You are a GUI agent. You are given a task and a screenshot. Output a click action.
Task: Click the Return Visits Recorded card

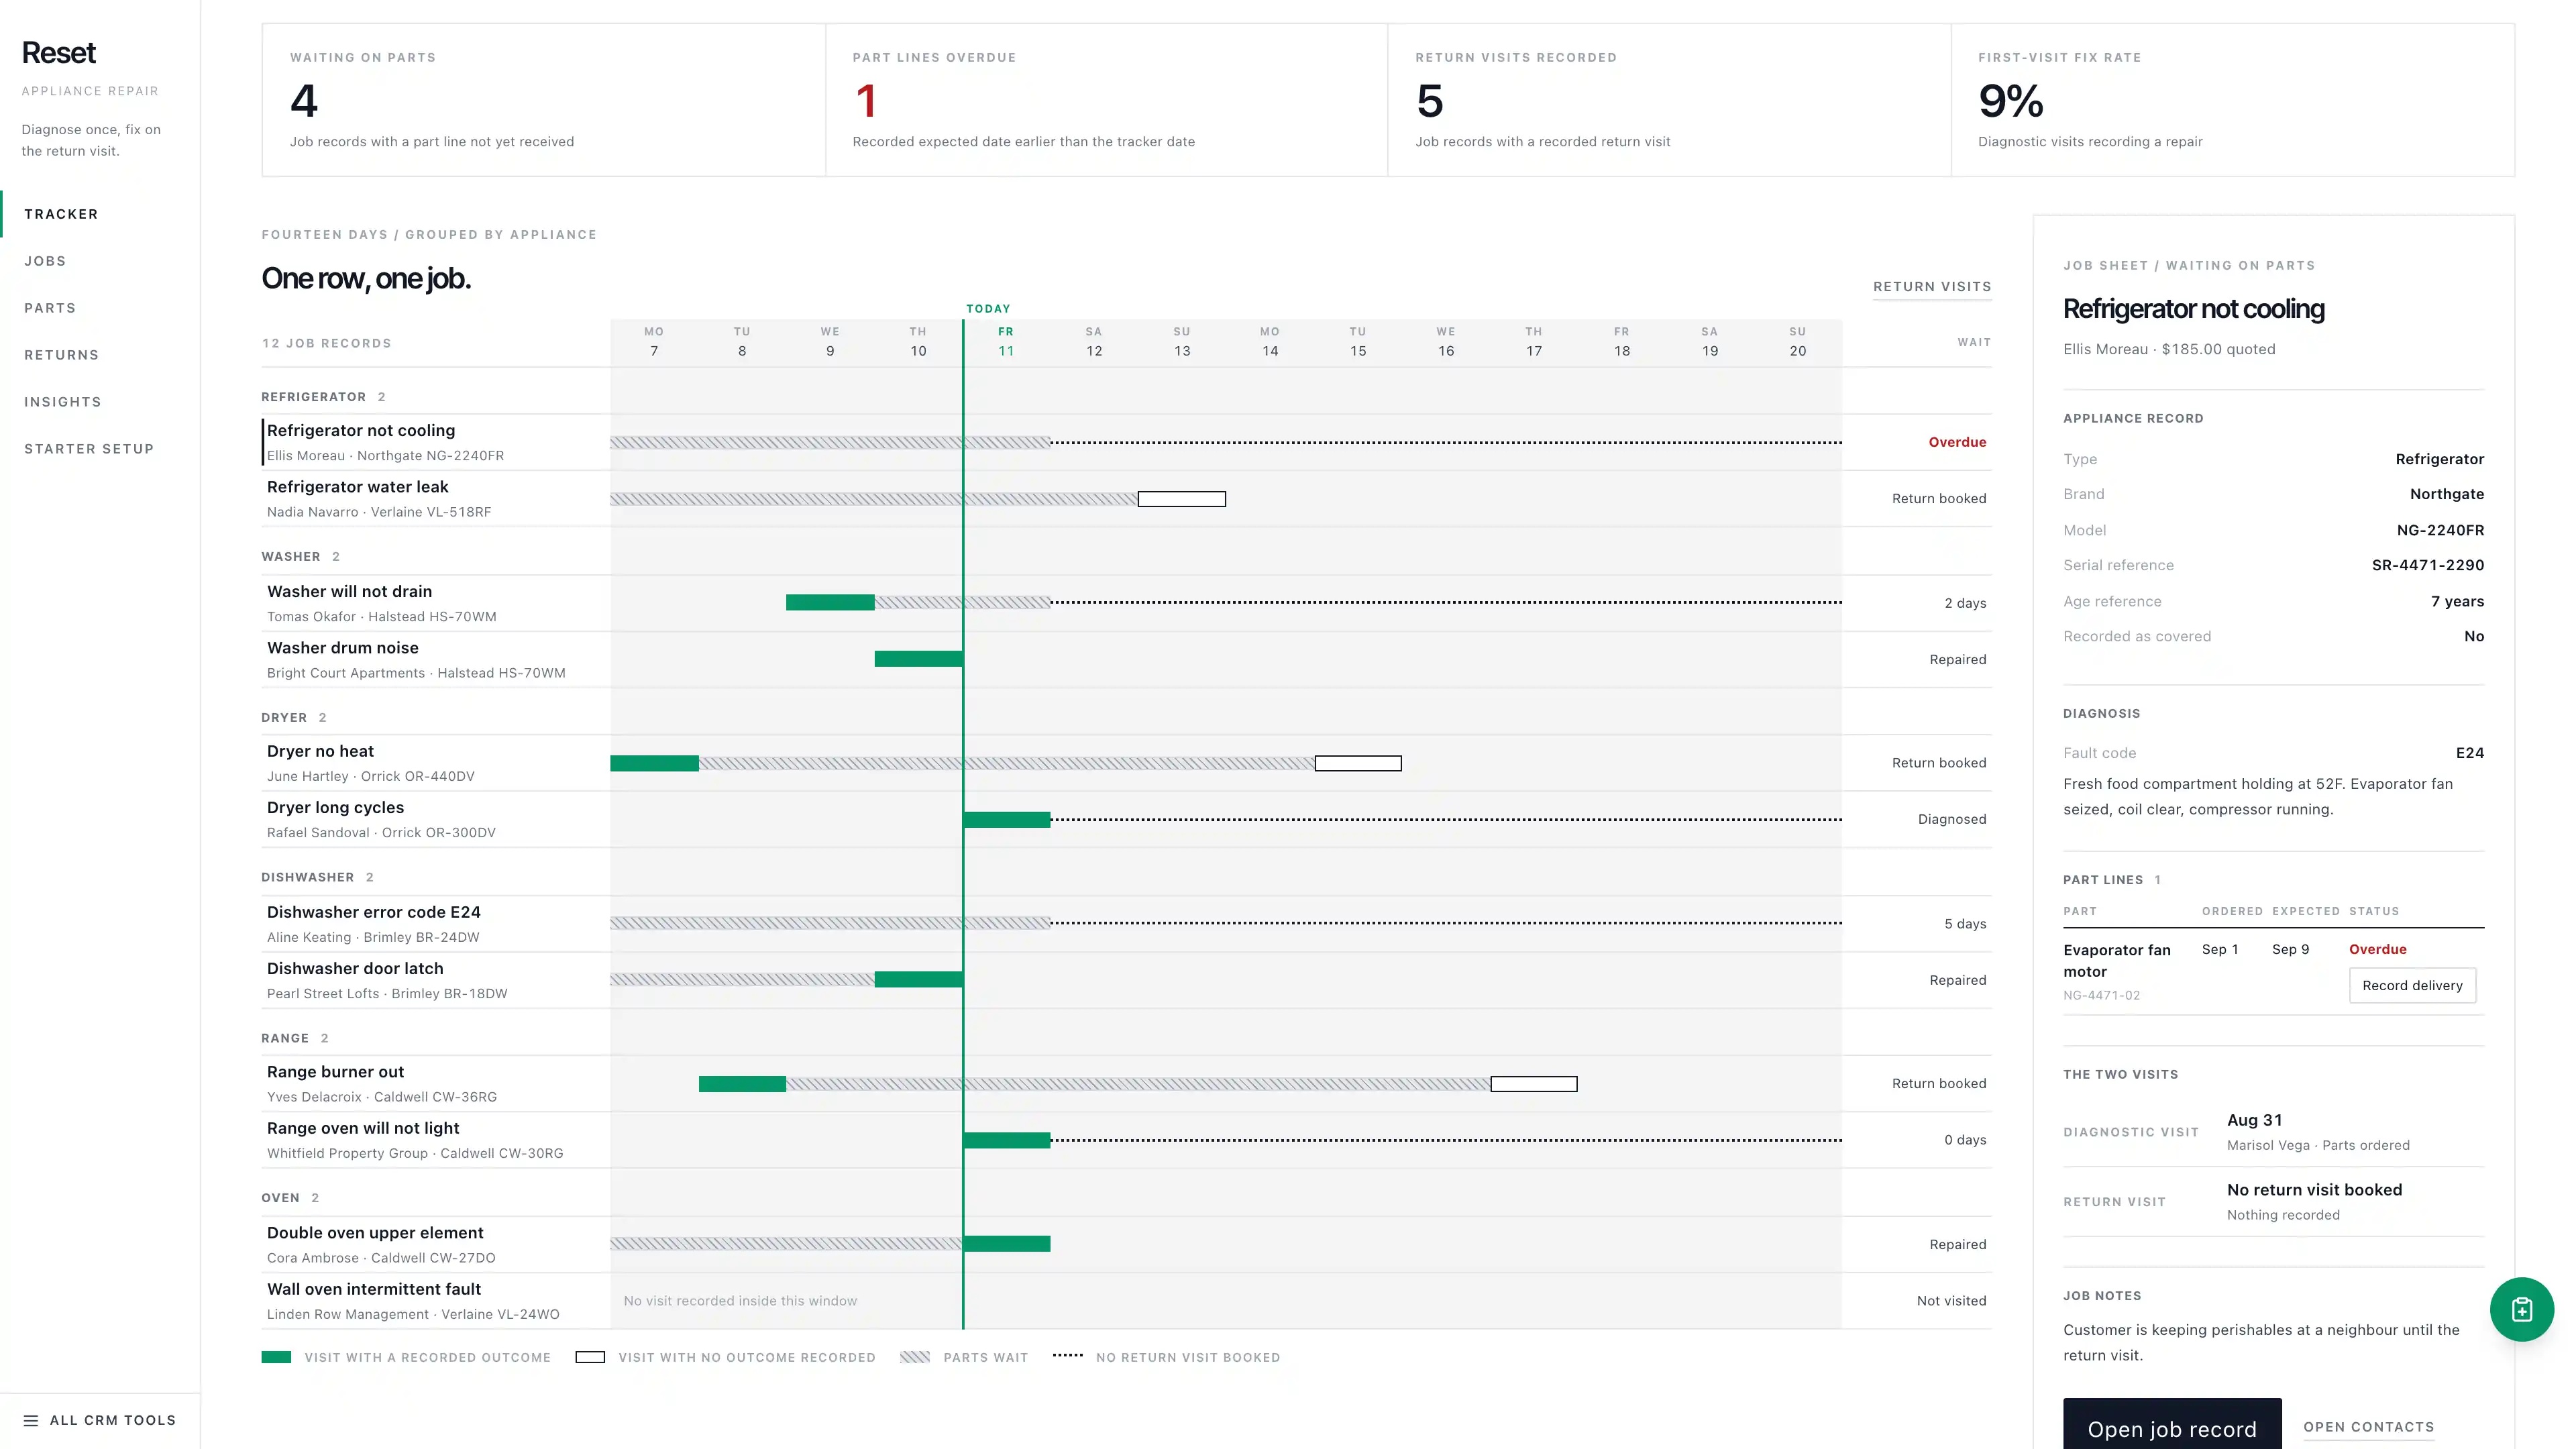click(1669, 100)
